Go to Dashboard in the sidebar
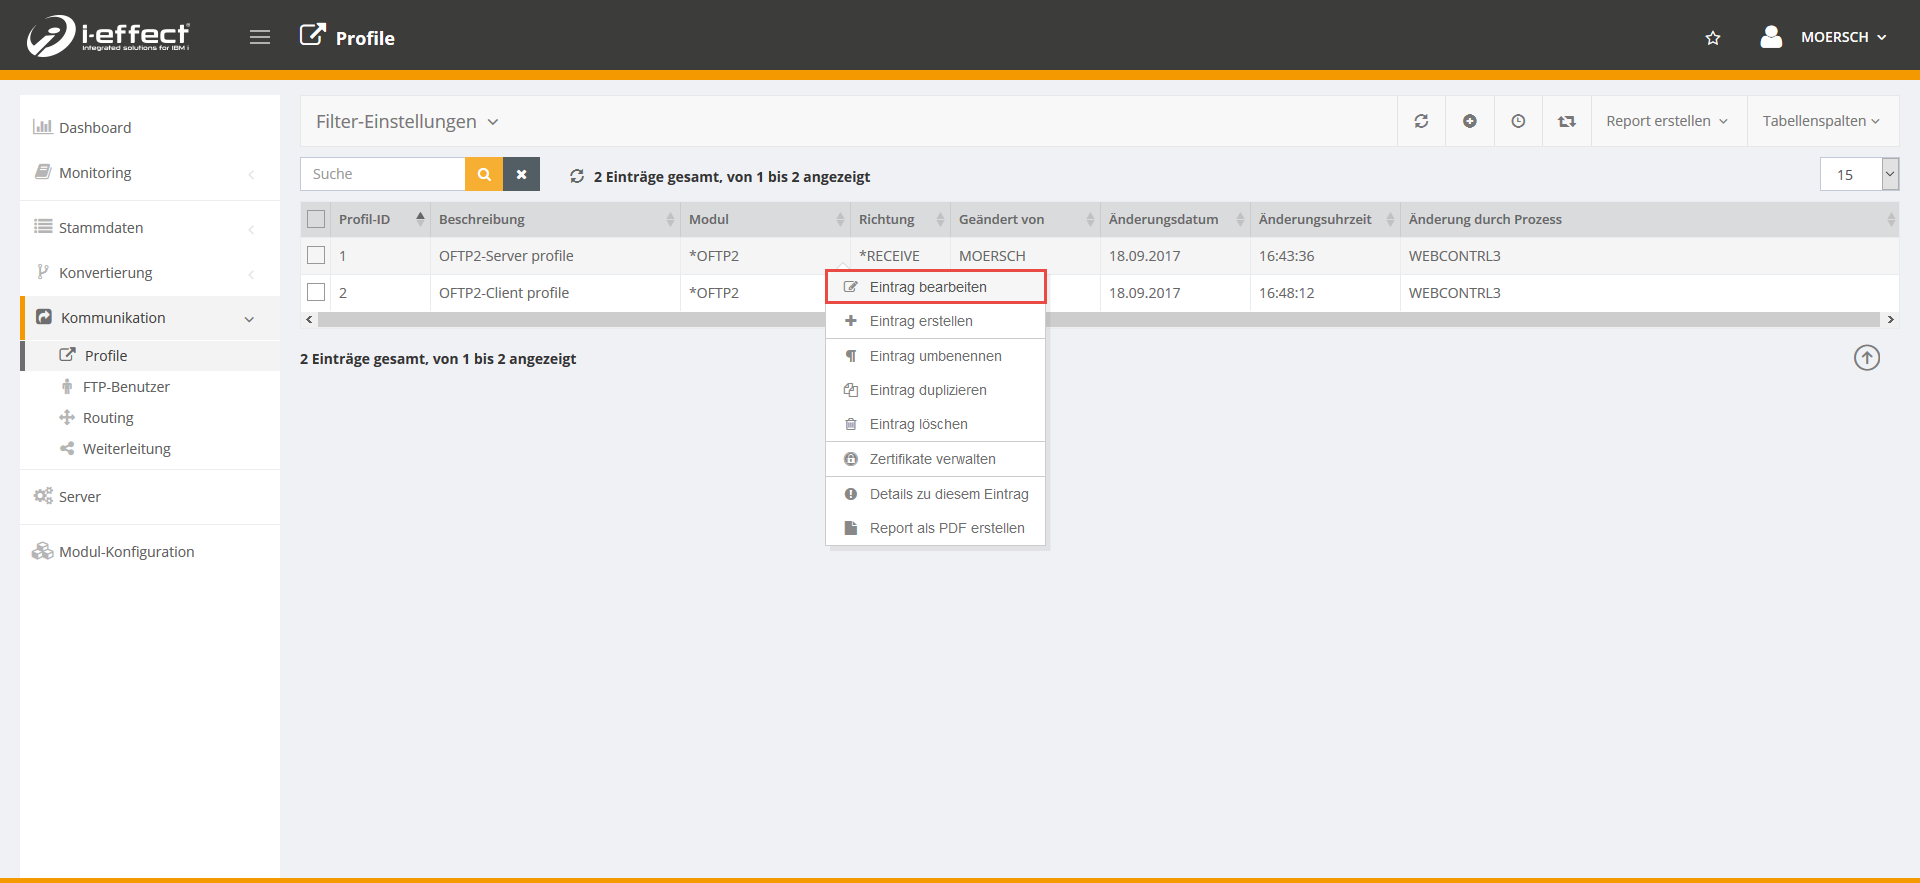 click(95, 128)
